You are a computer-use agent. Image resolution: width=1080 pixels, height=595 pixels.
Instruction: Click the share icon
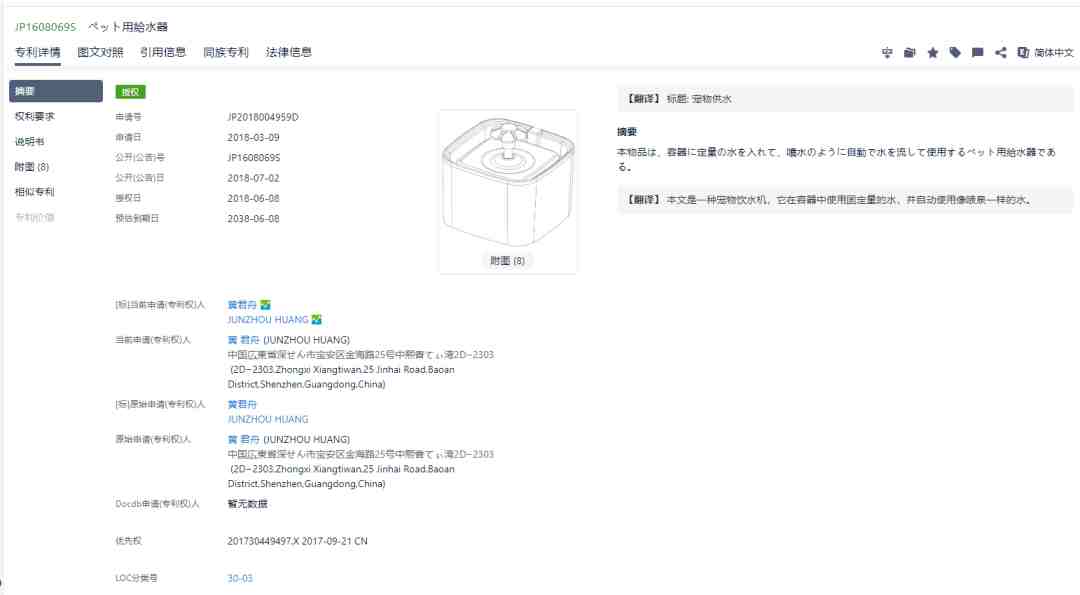(1001, 52)
